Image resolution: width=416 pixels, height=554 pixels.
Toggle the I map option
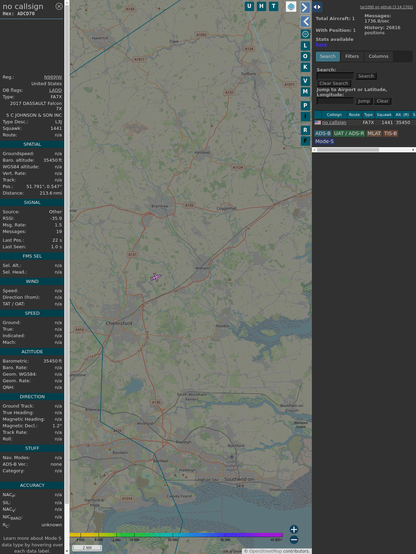coord(305,116)
